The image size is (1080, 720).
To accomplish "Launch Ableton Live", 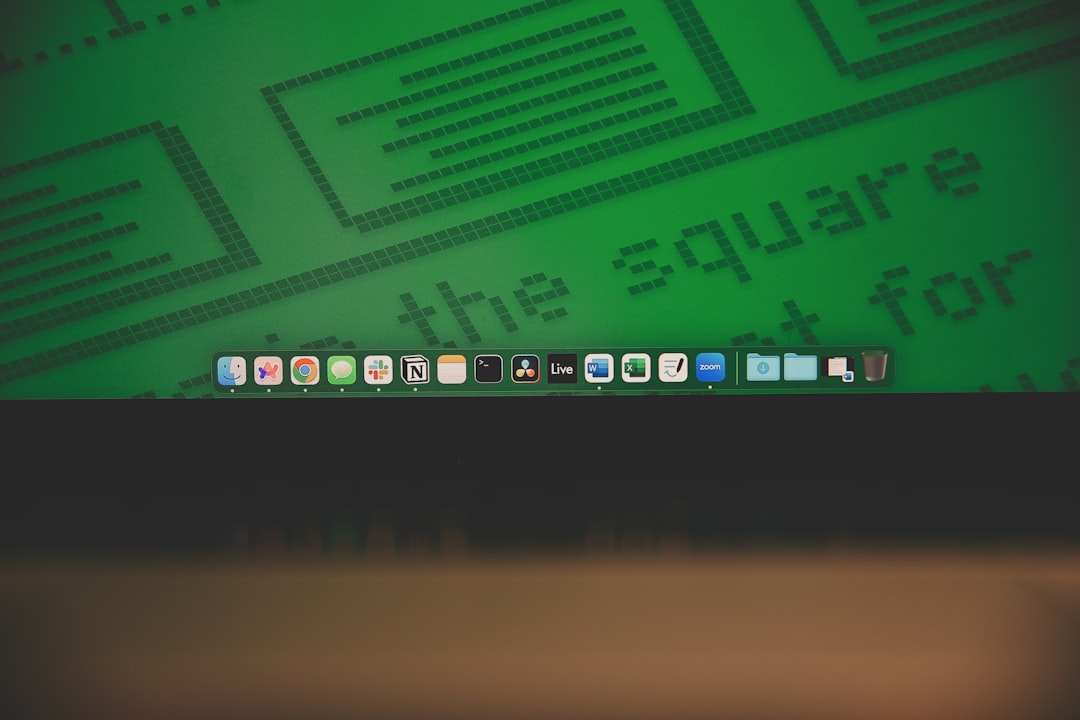I will click(x=560, y=369).
